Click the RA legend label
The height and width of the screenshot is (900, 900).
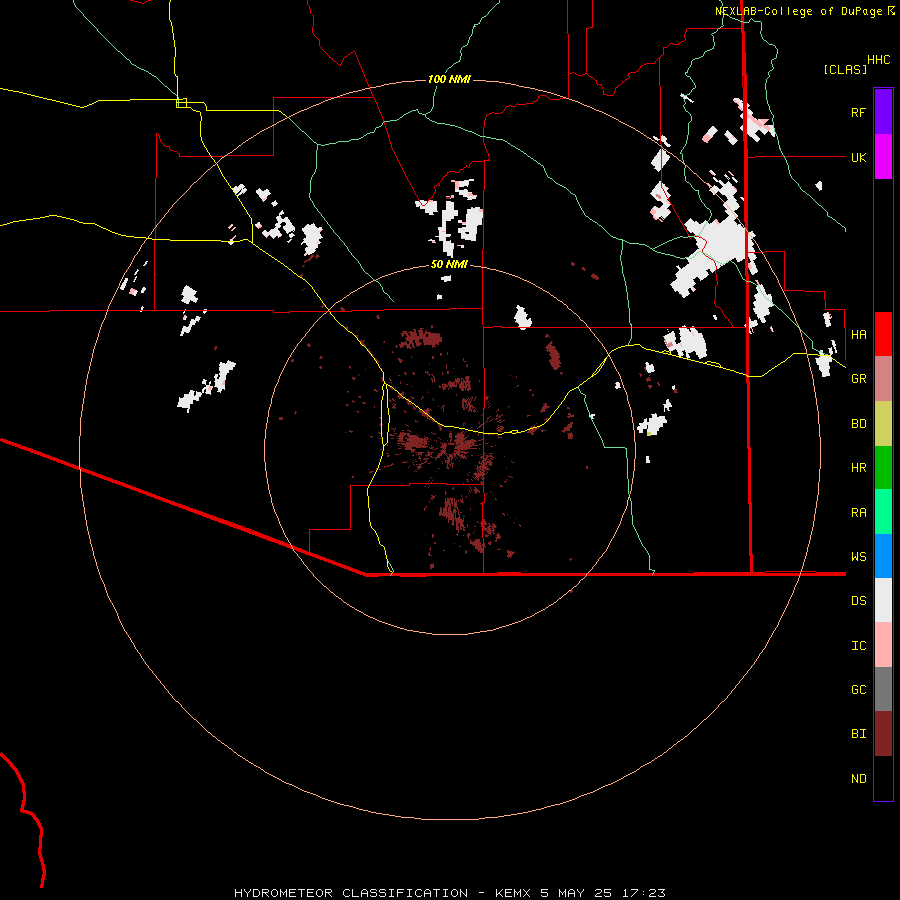[x=858, y=513]
